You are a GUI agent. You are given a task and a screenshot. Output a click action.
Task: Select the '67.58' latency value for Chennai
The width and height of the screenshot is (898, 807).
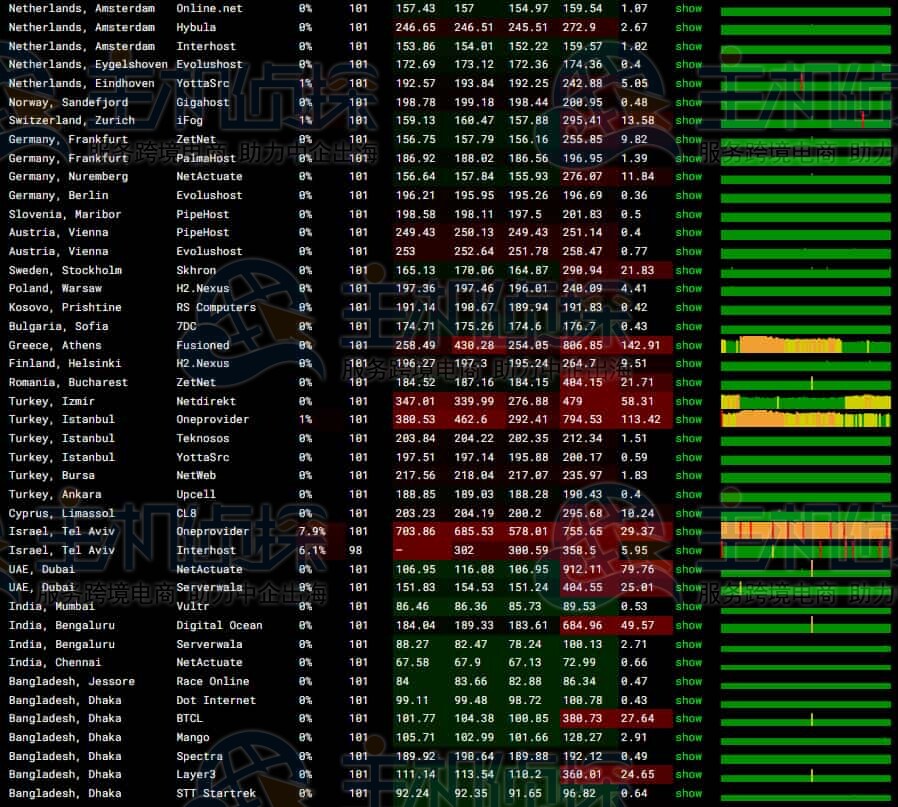point(412,663)
